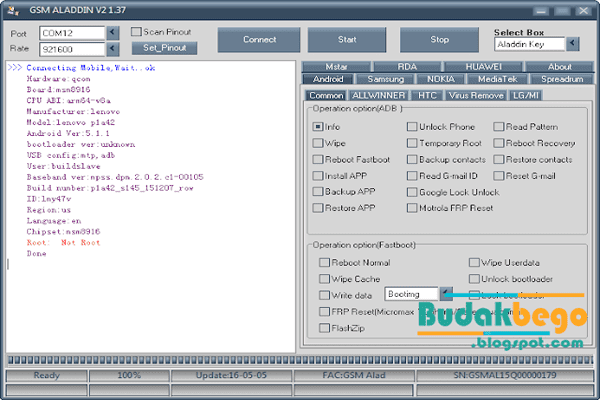Click the Connect button
Viewport: 600px width, 400px height.
click(x=259, y=39)
